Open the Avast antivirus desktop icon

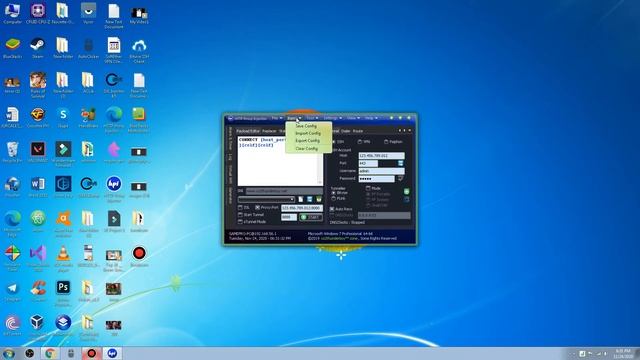point(63,223)
